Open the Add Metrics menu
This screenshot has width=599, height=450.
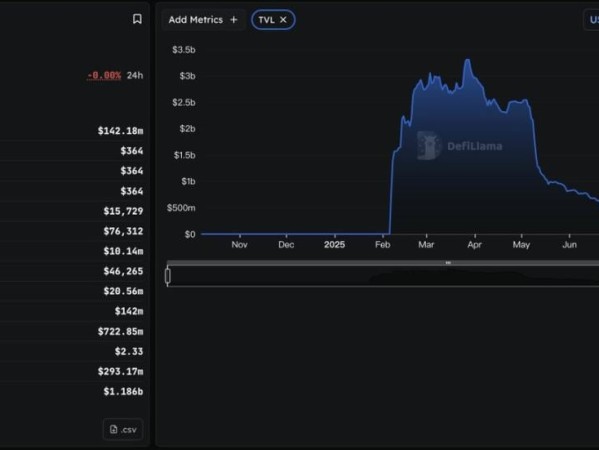click(203, 20)
